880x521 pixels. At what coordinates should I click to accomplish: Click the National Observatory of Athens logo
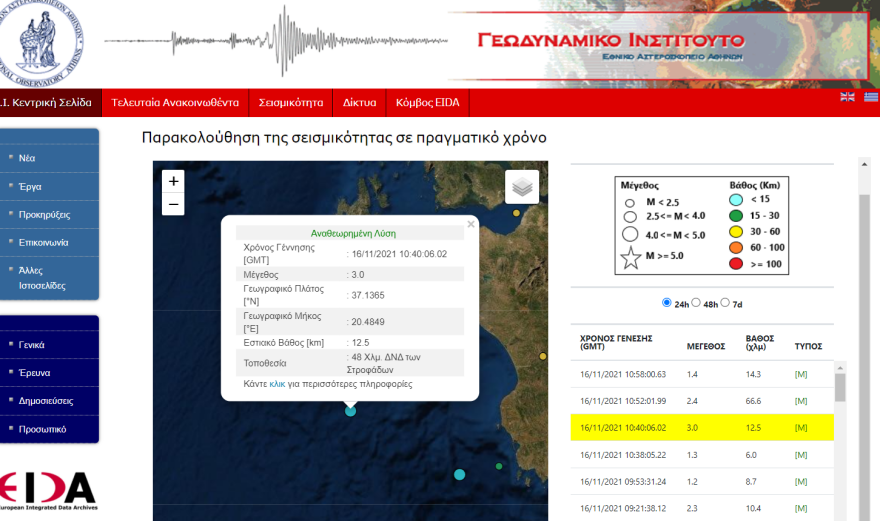pyautogui.click(x=42, y=43)
